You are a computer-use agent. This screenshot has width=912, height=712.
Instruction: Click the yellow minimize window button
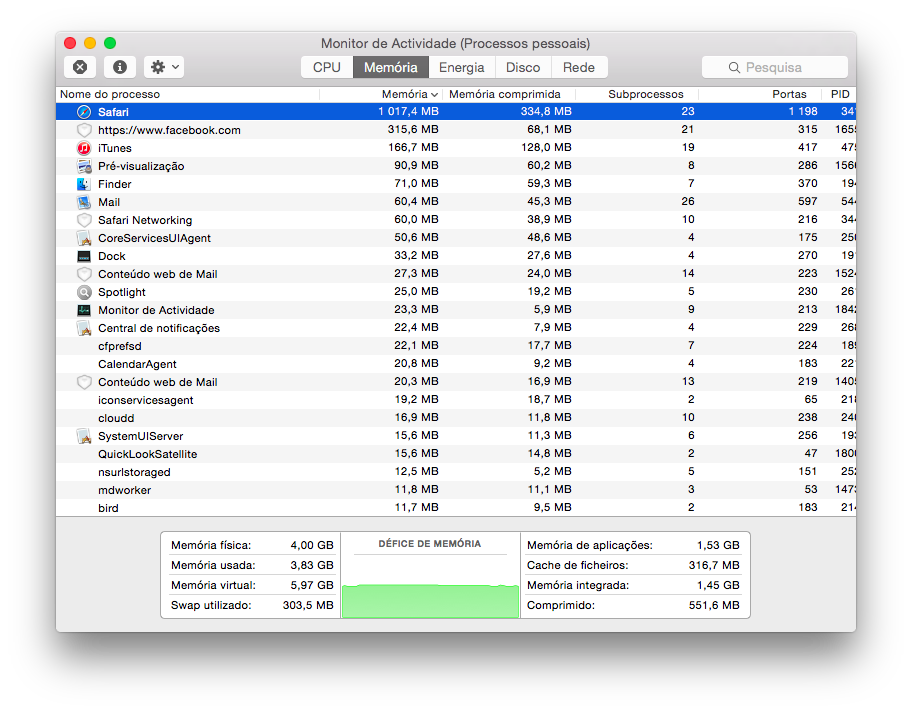(90, 43)
